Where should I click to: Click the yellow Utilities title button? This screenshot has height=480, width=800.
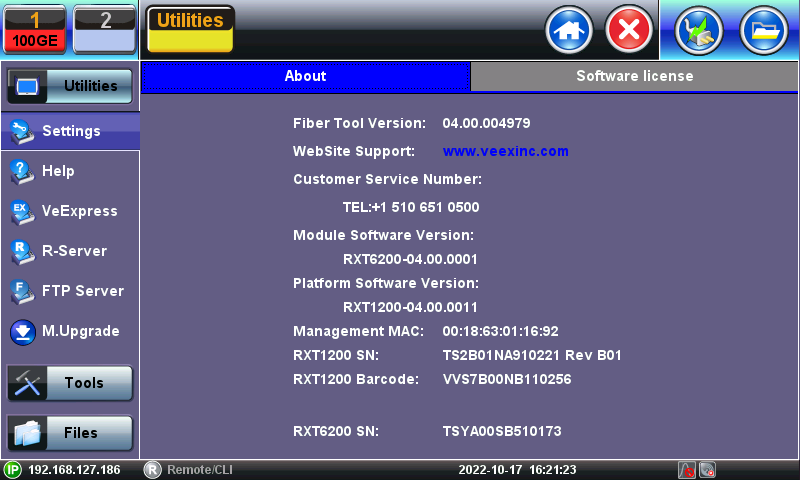click(x=190, y=30)
